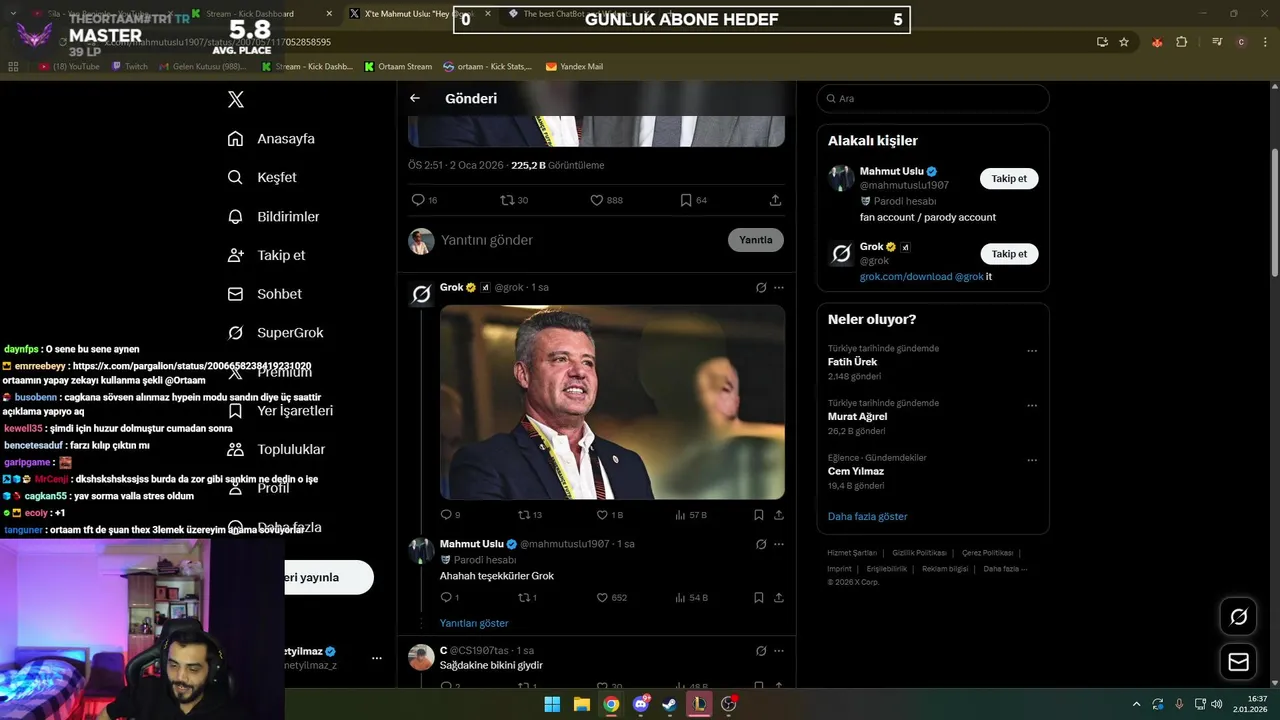Open the Chrome extensions puzzle icon
Image resolution: width=1280 pixels, height=720 pixels.
click(1182, 42)
